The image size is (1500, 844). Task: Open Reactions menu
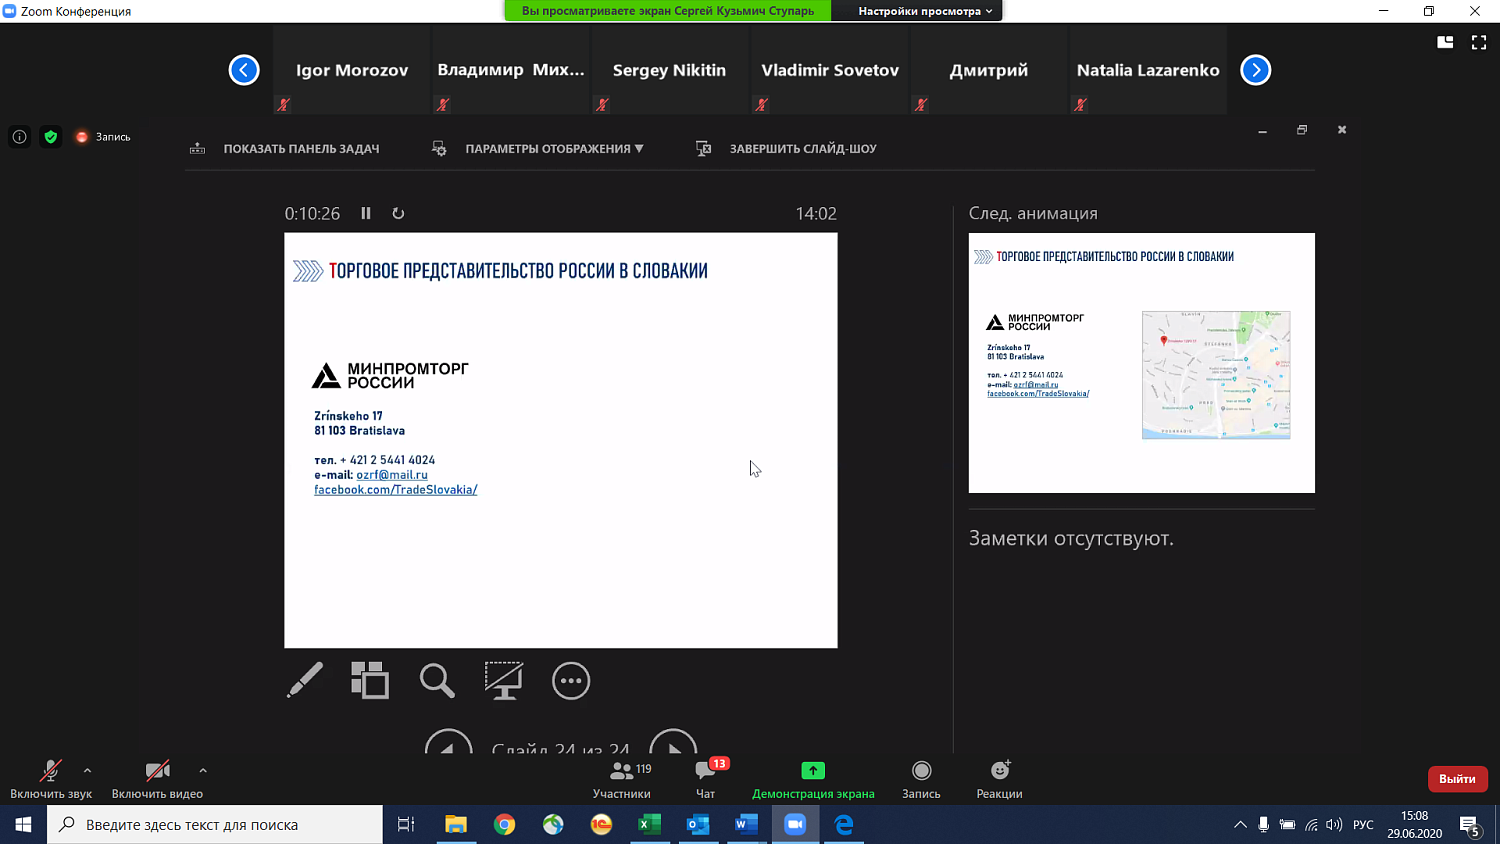999,779
